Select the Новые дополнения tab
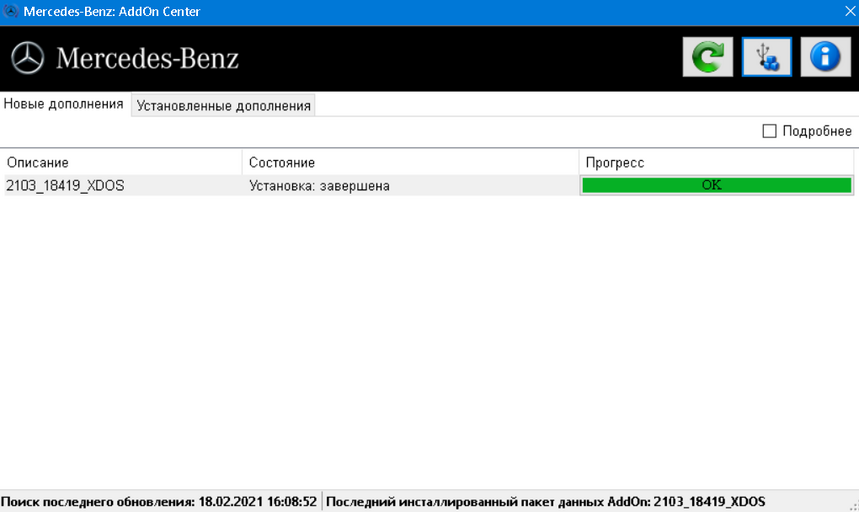The image size is (859, 512). 64,104
